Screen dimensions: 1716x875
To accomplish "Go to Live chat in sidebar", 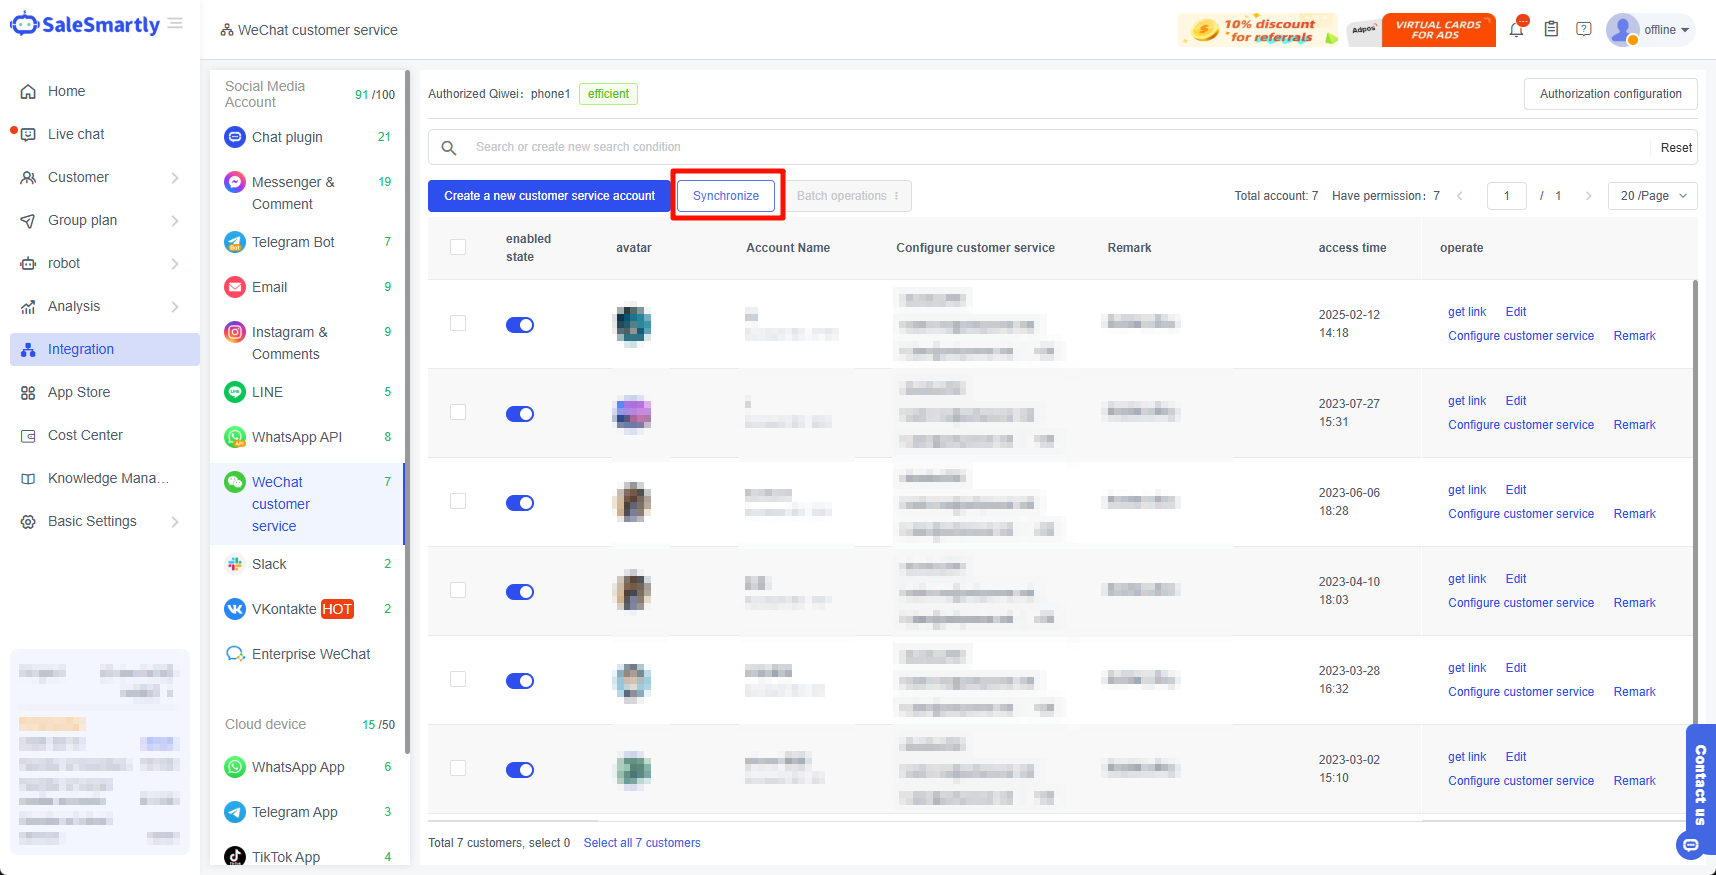I will 76,134.
